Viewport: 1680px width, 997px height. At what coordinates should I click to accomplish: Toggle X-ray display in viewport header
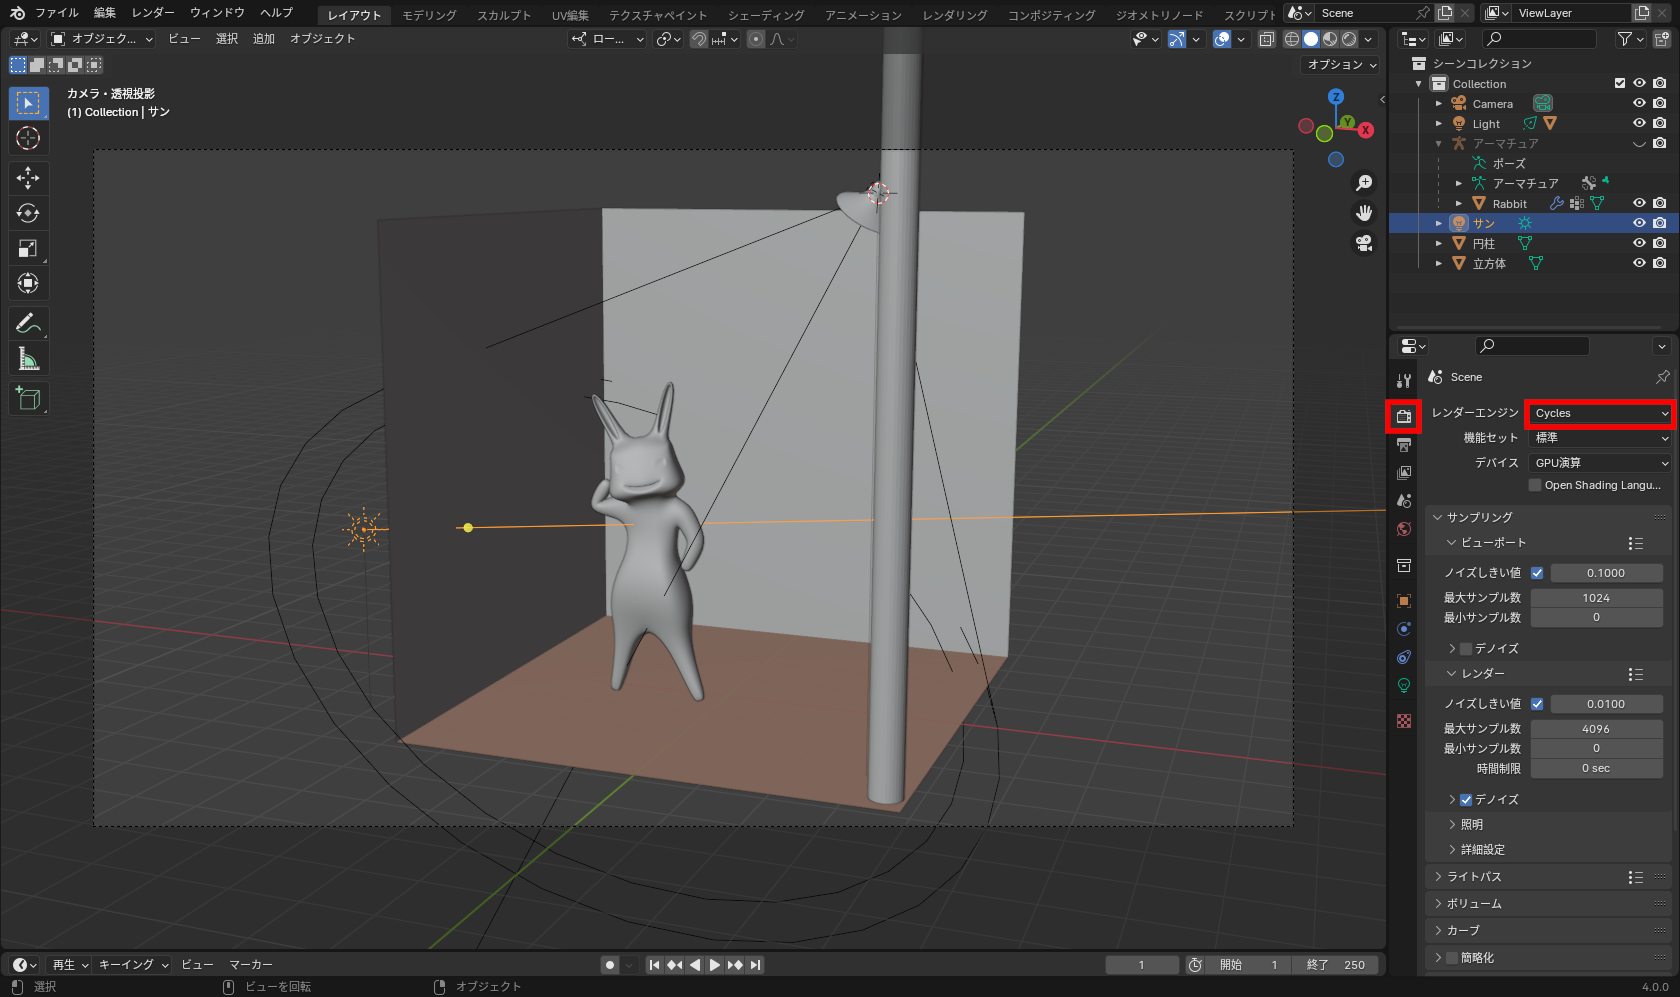[x=1266, y=39]
